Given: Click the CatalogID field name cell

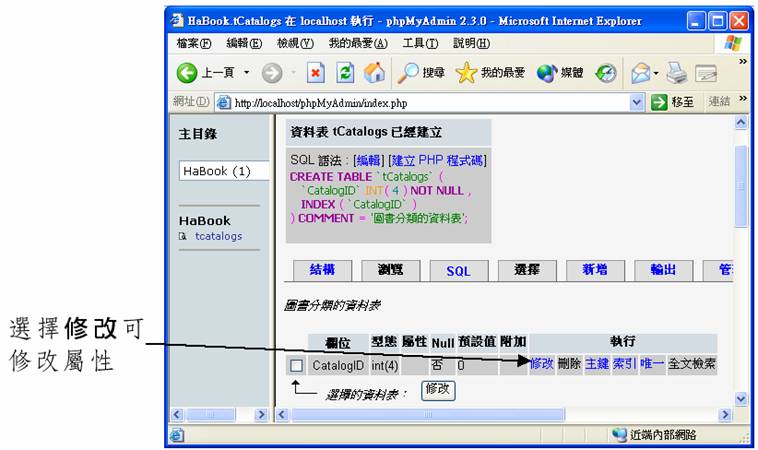Looking at the screenshot, I should click(x=338, y=365).
